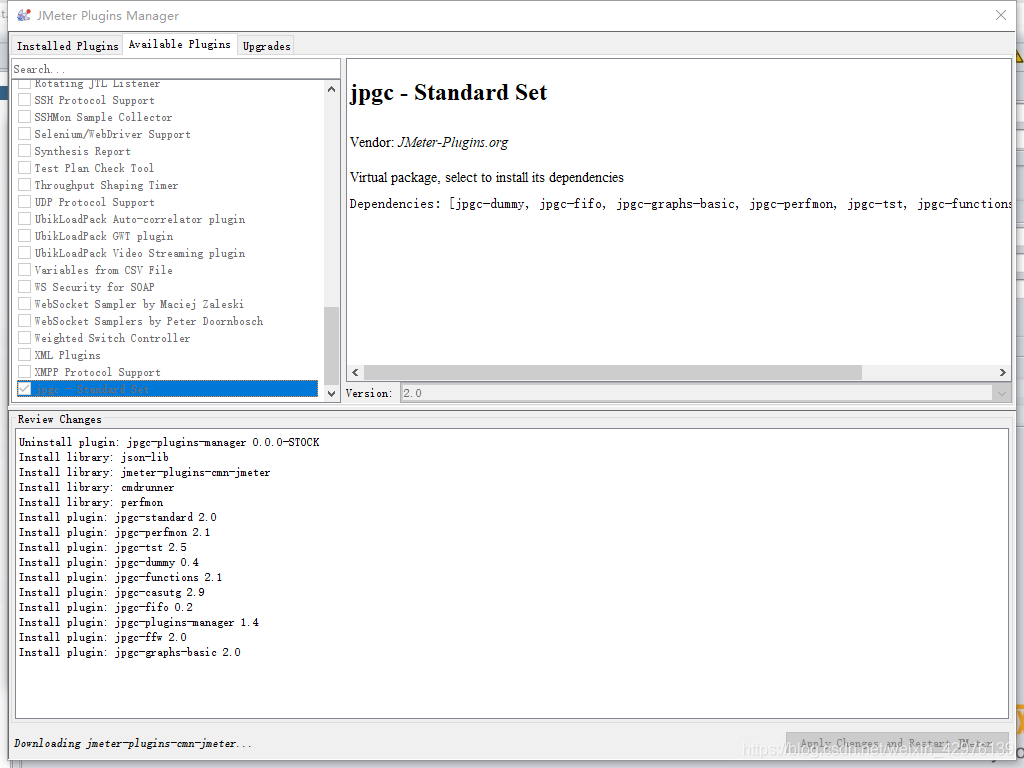Select the XMPP Protocol Support row
The image size is (1024, 768).
[167, 372]
